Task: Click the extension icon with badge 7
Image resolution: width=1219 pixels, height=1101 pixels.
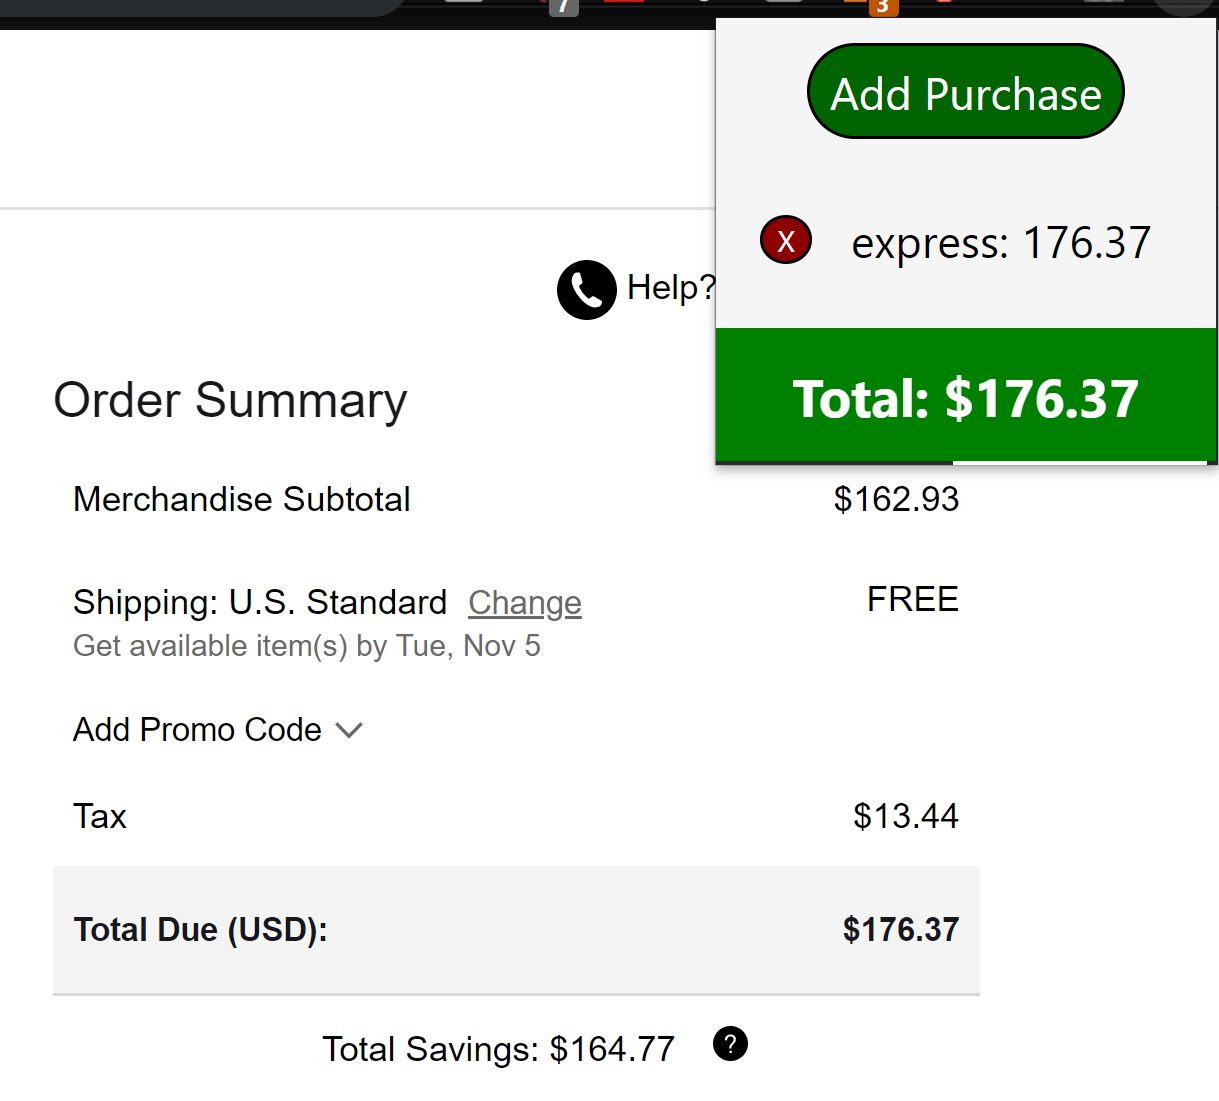Action: 563,5
